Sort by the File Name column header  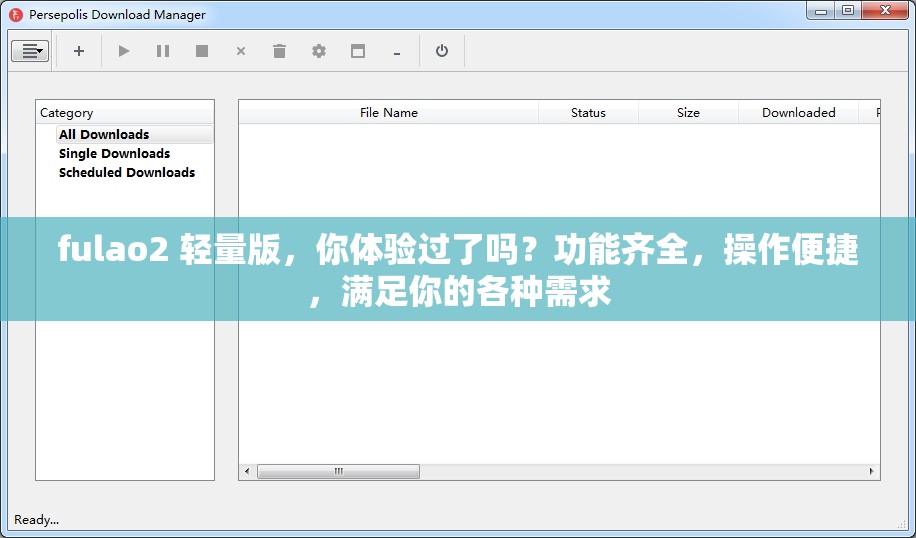pos(388,113)
